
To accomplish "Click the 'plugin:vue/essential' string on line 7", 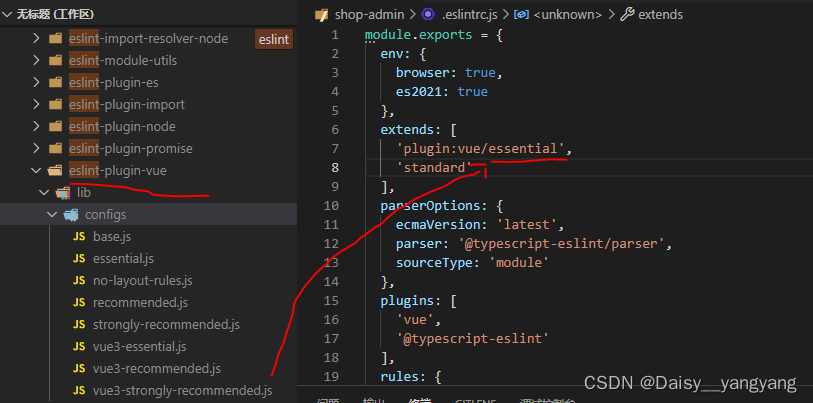I will pos(480,149).
